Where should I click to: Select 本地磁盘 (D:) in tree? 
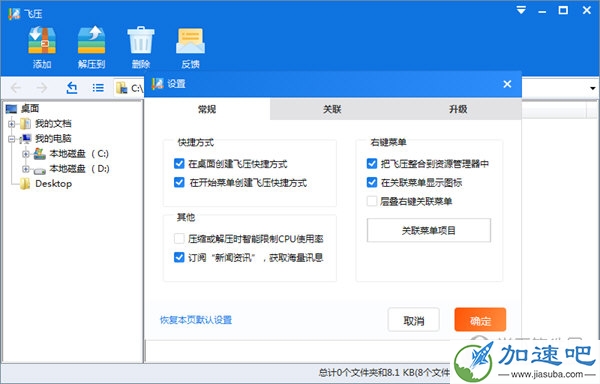pos(79,169)
